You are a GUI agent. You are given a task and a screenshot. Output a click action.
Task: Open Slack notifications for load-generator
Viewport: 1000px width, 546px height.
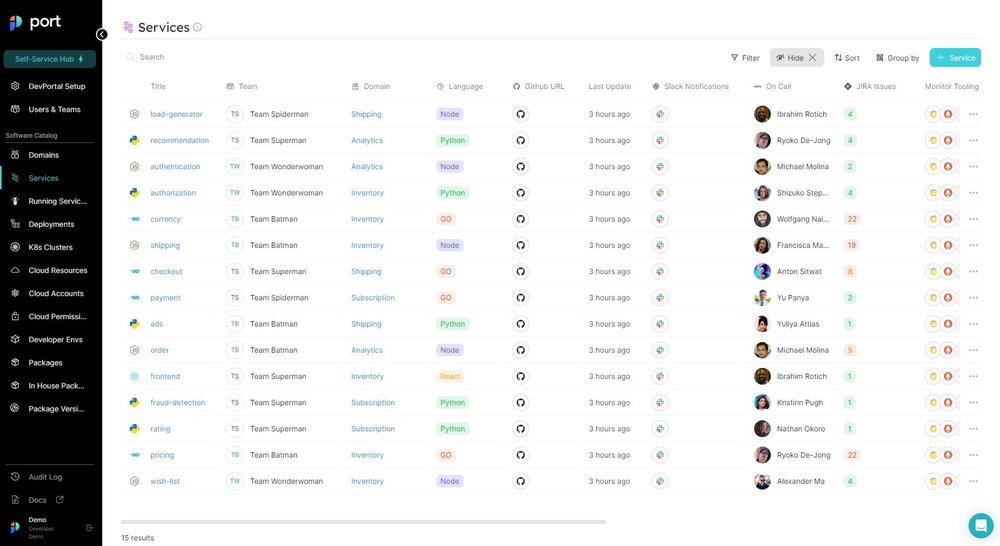click(x=660, y=114)
